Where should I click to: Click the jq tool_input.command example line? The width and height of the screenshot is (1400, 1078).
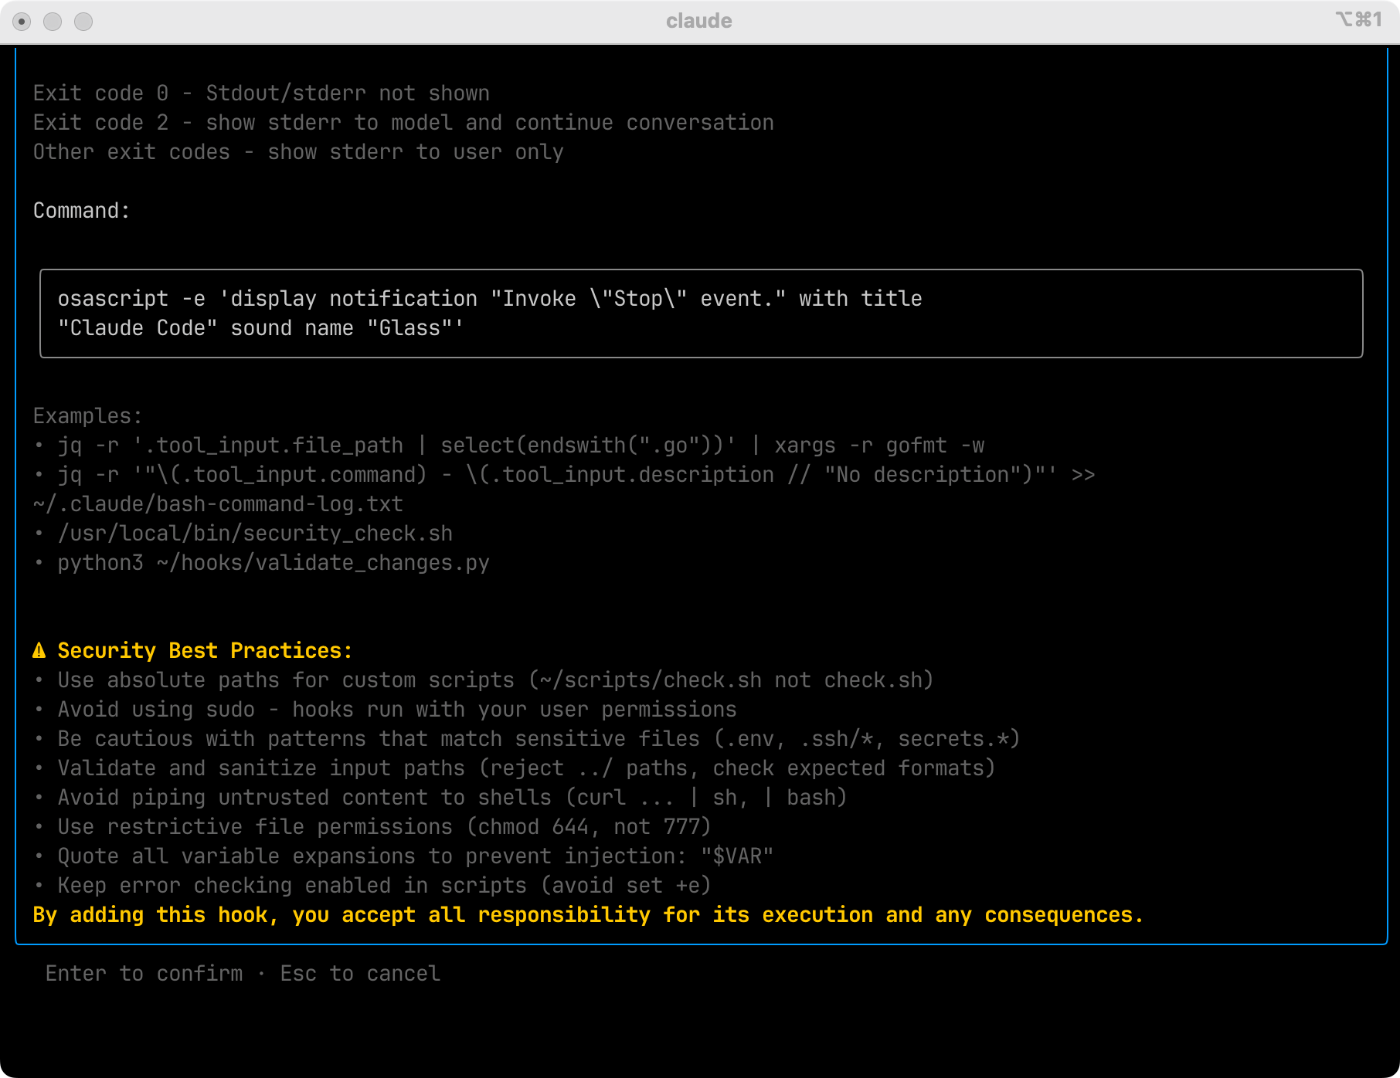click(565, 475)
